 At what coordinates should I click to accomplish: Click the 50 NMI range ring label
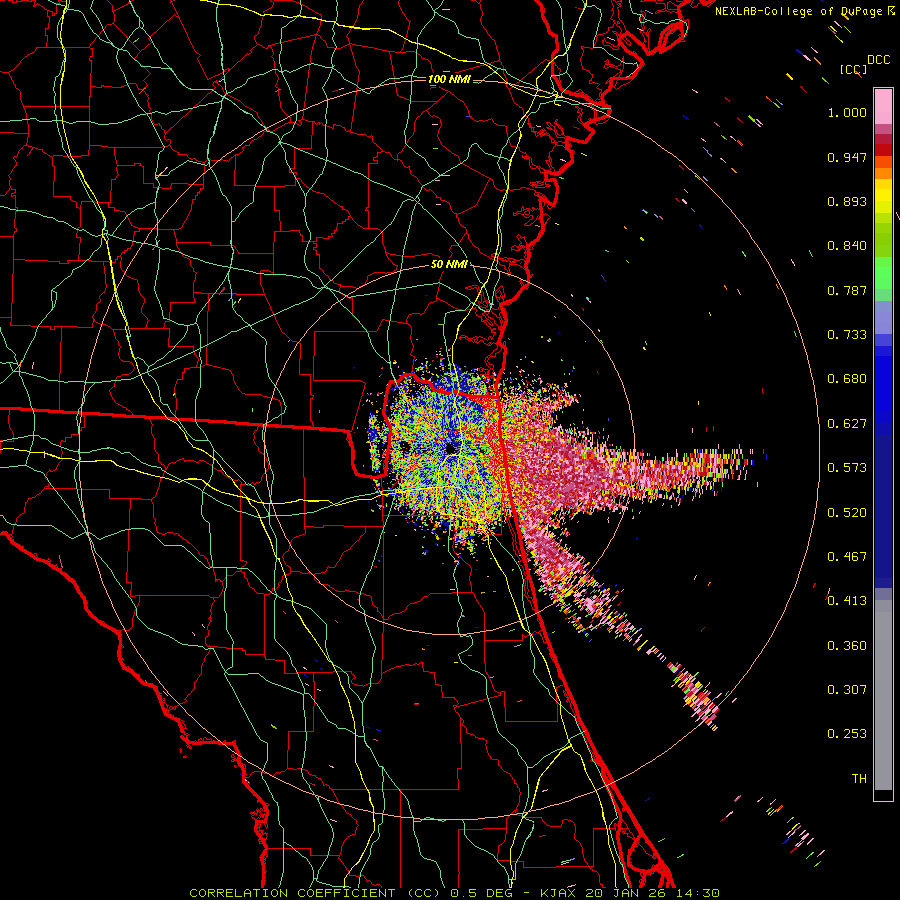pos(449,264)
